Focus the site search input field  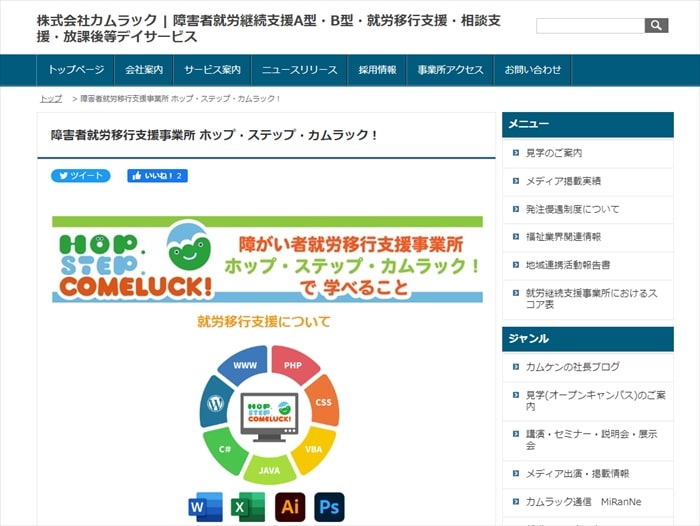[x=590, y=26]
